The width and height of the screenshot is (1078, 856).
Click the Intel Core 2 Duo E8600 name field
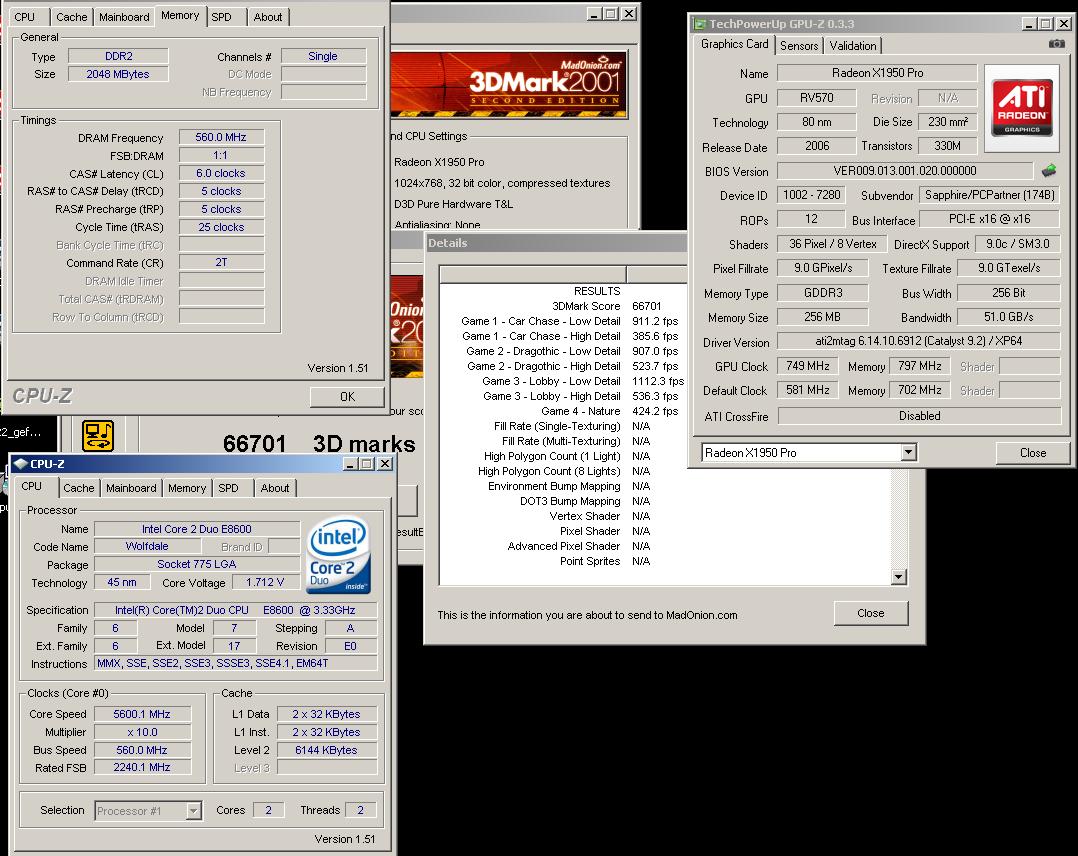click(197, 529)
